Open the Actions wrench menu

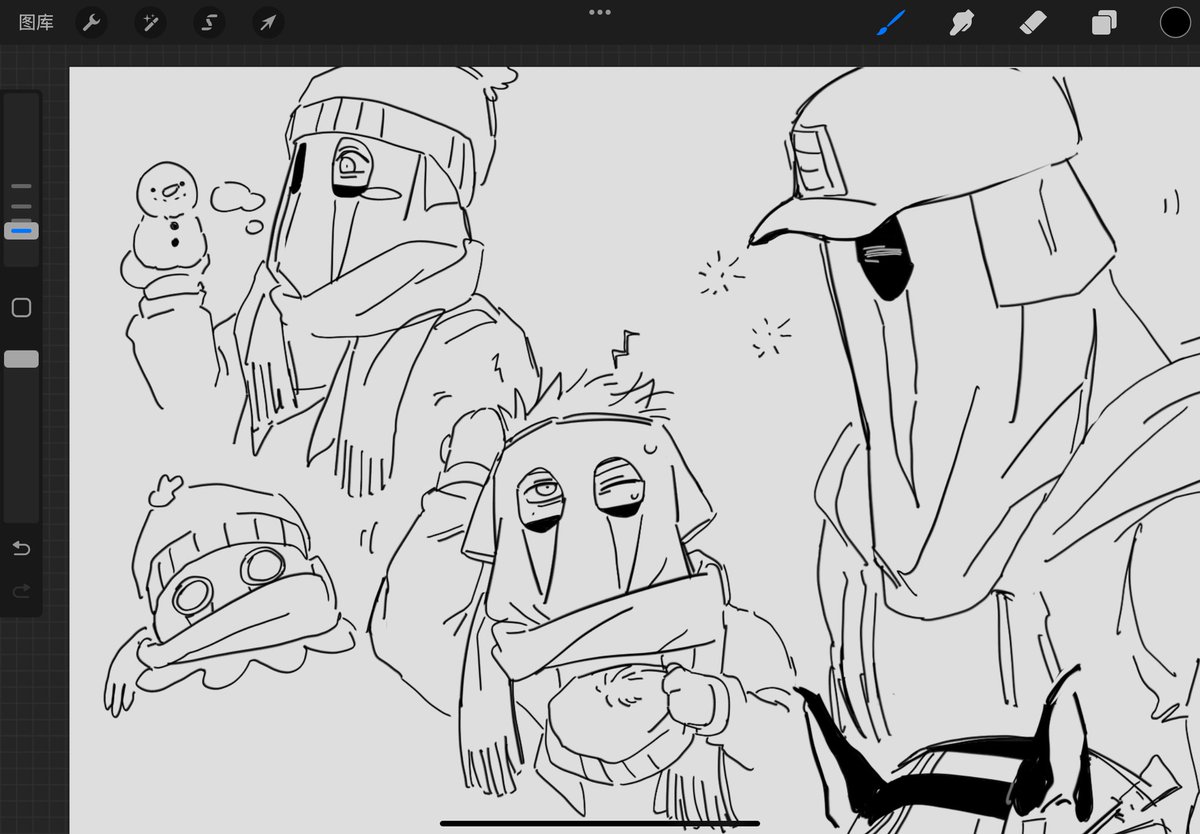coord(91,22)
